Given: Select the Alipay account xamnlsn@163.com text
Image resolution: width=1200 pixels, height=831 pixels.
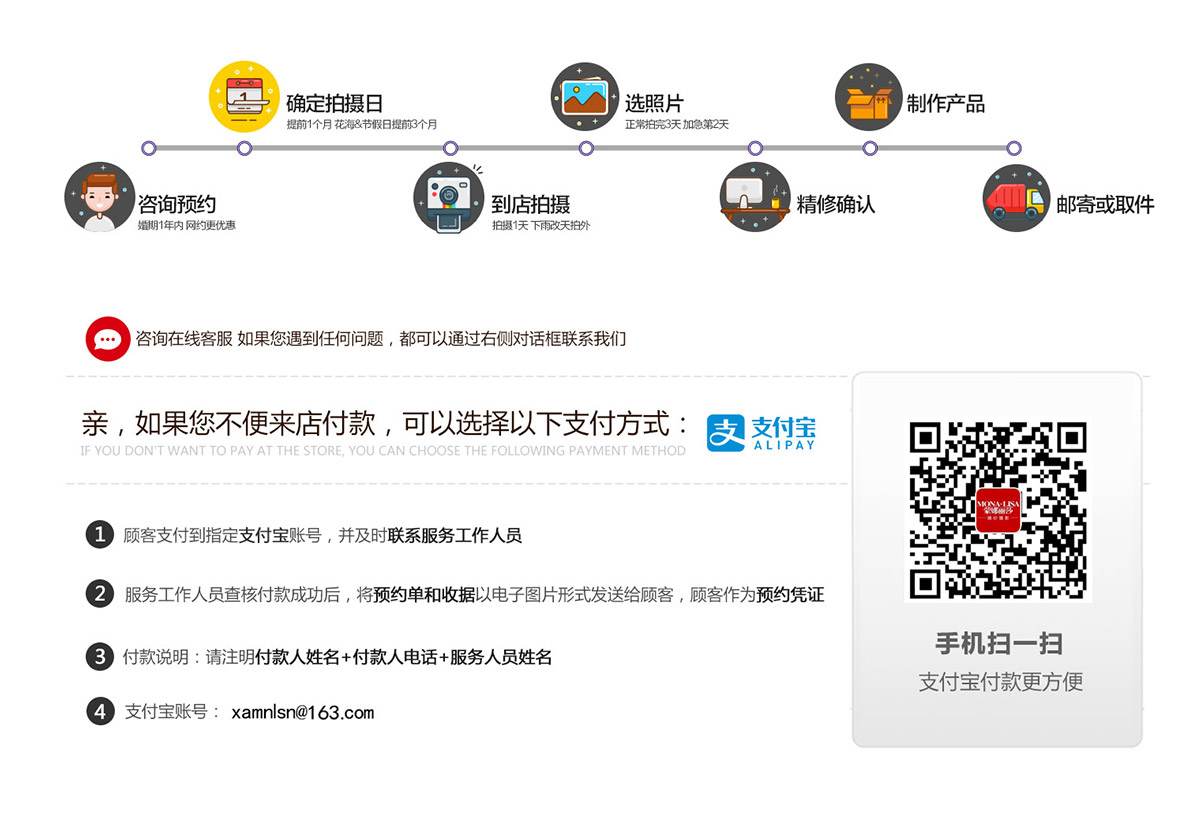Looking at the screenshot, I should [302, 713].
